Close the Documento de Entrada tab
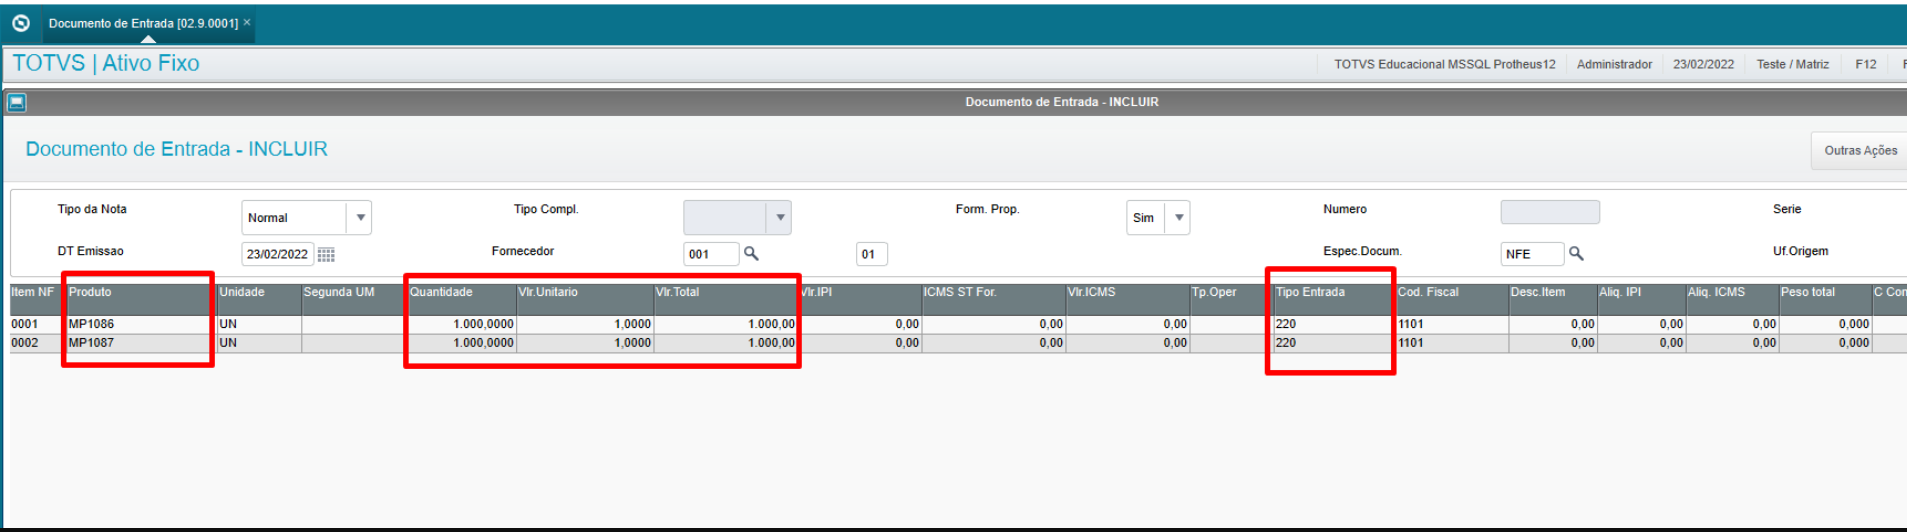Viewport: 1907px width, 532px height. 247,22
